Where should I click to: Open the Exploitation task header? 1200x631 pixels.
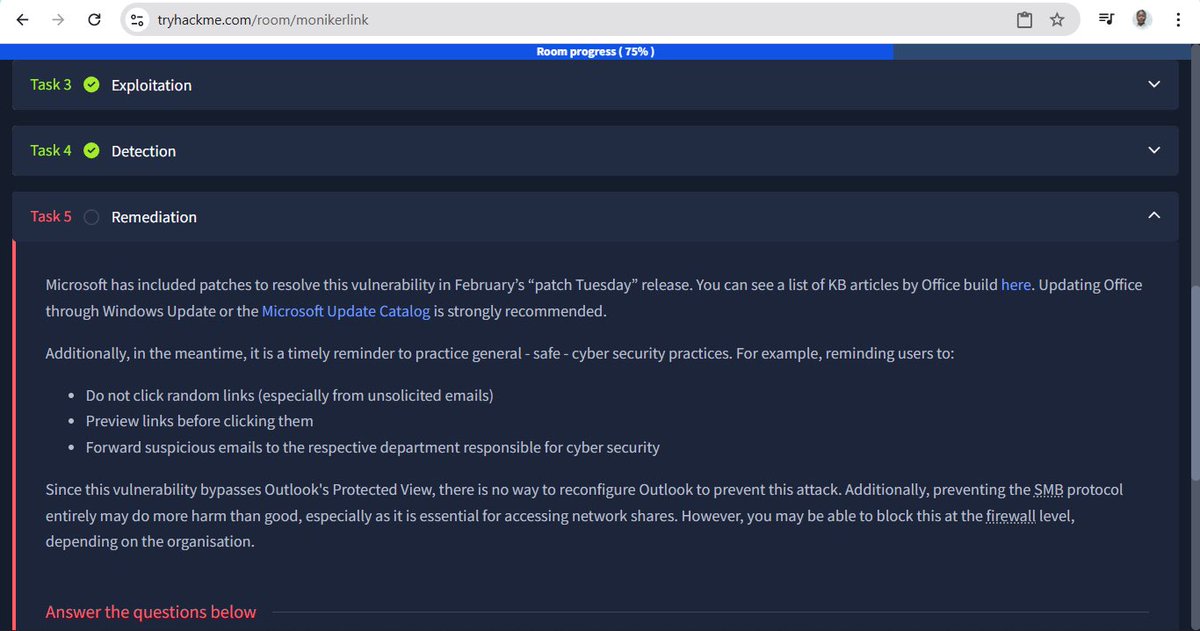(595, 85)
